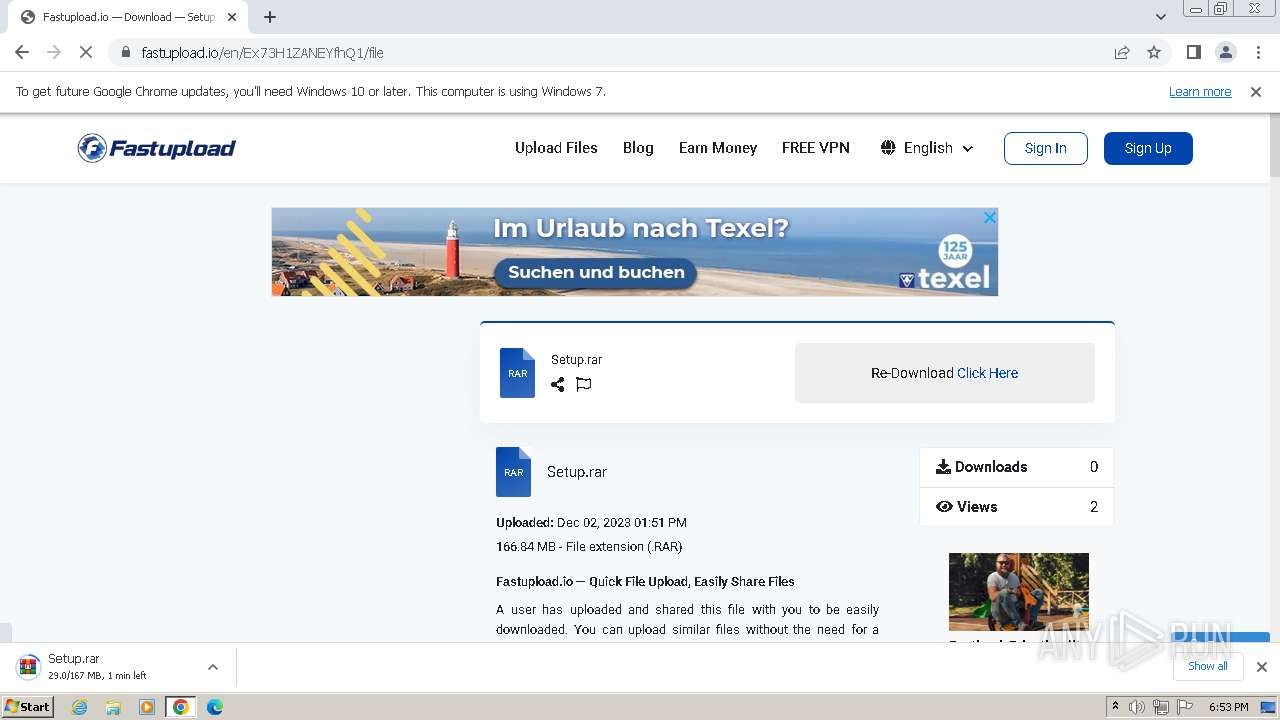Open Chrome side panel

1193,52
